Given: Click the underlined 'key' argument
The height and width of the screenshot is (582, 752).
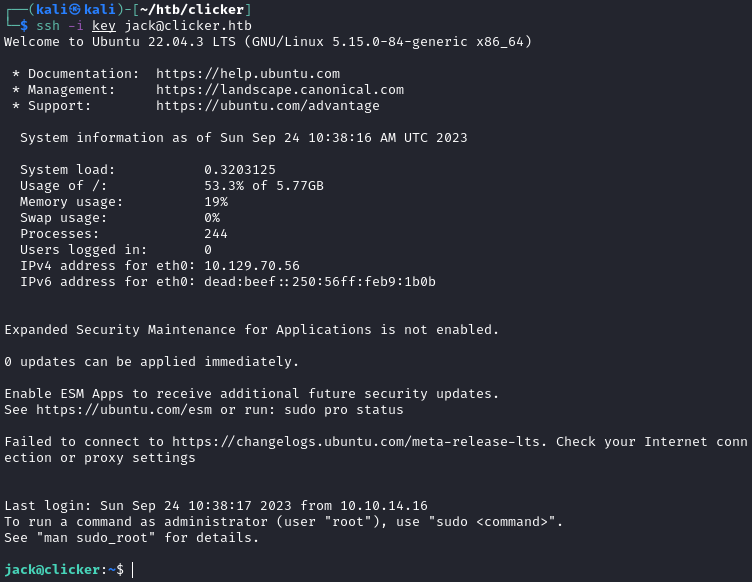Looking at the screenshot, I should point(104,26).
